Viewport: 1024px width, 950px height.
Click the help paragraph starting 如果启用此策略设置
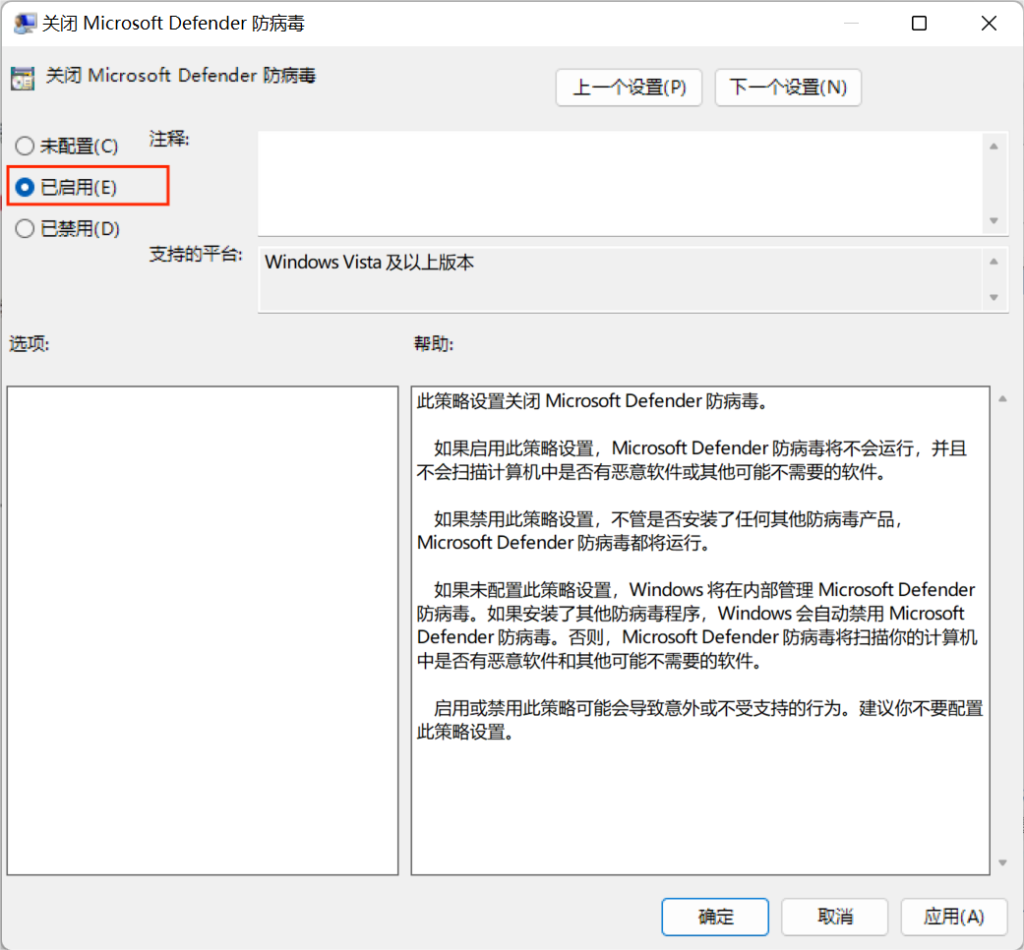pos(692,460)
